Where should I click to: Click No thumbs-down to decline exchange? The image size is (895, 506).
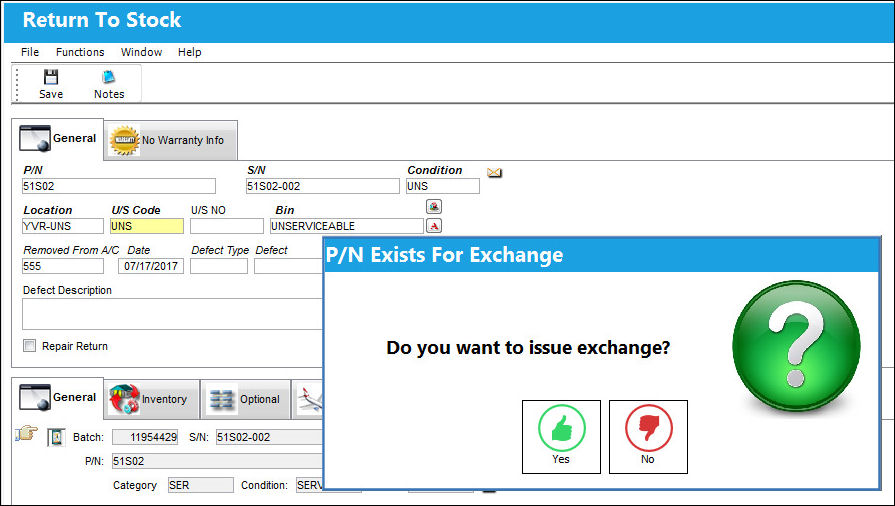click(648, 437)
